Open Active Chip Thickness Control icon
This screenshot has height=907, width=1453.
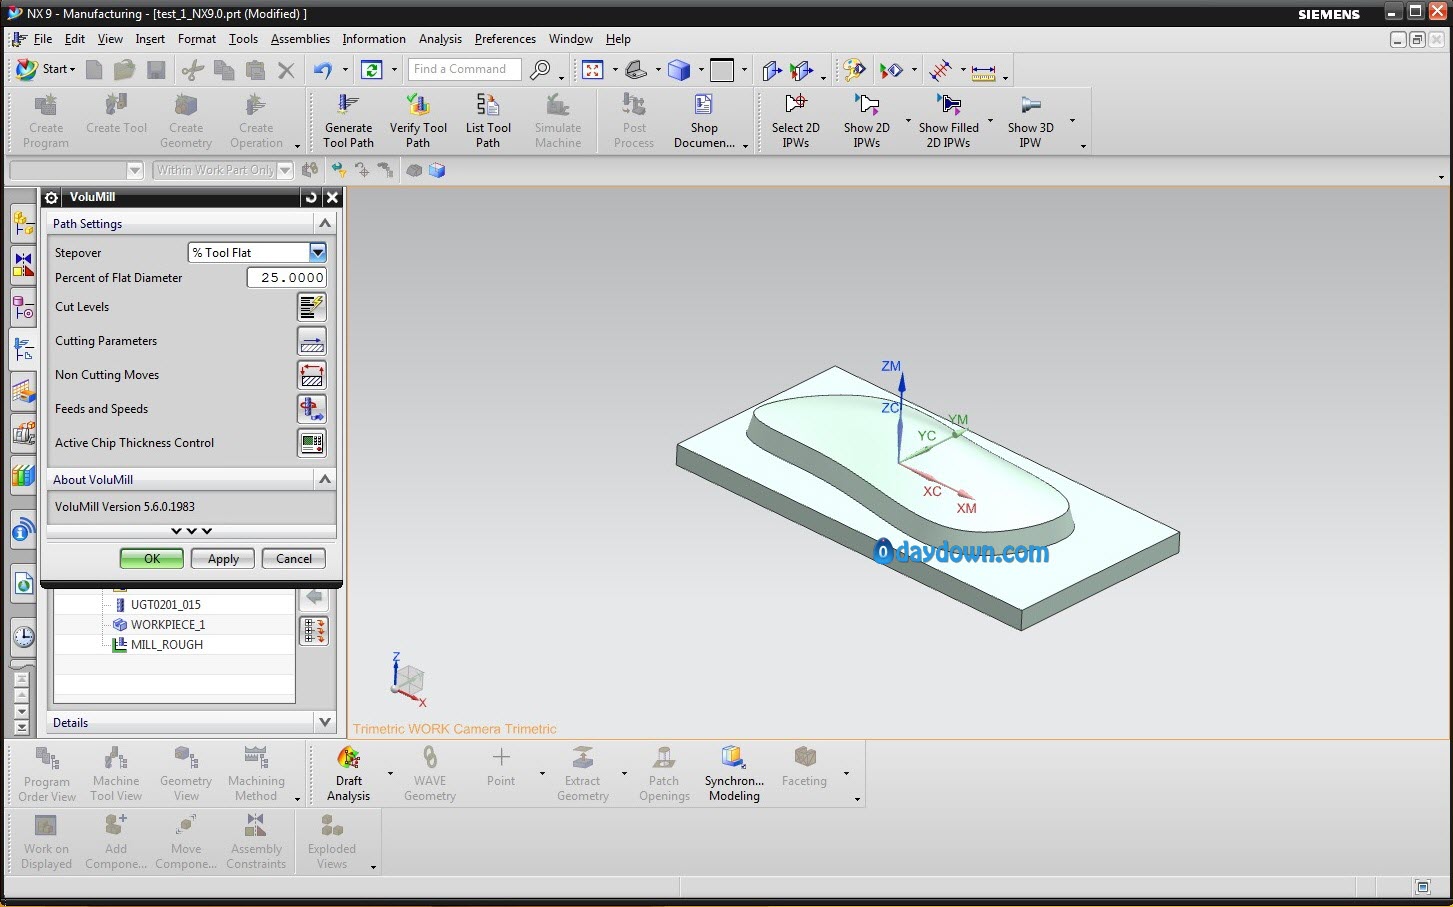click(x=312, y=443)
